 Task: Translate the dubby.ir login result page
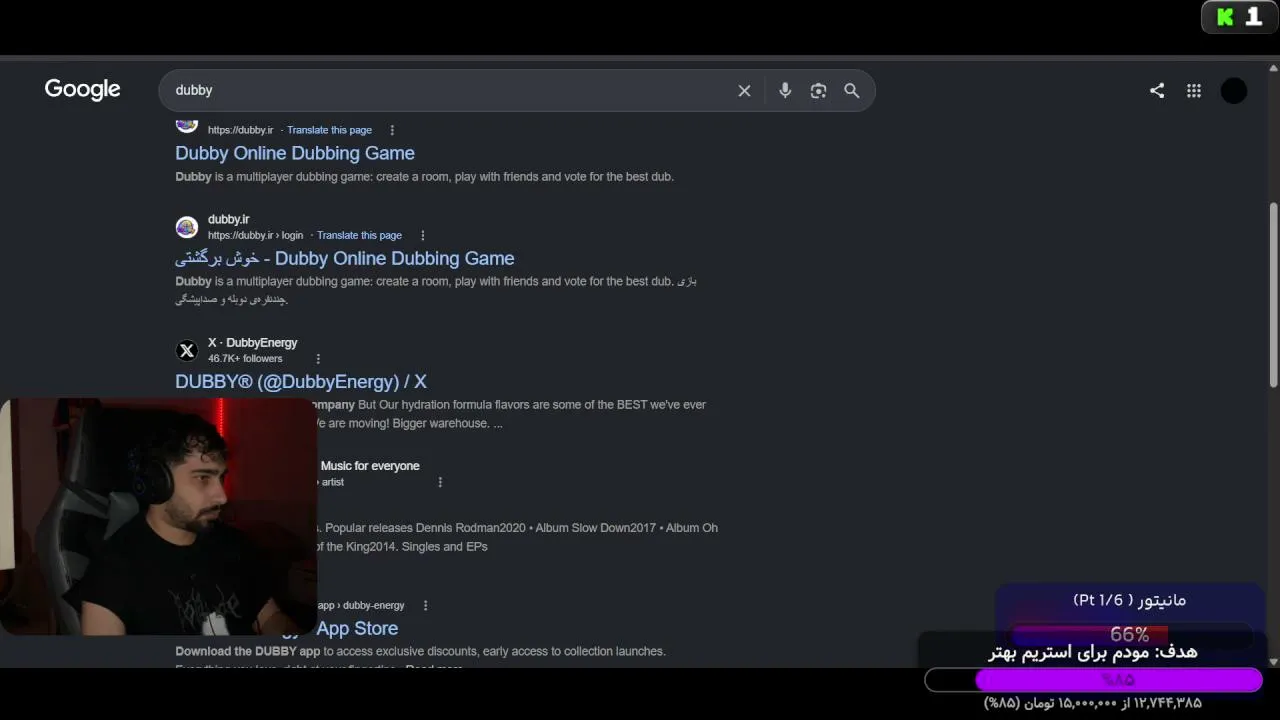[x=359, y=235]
